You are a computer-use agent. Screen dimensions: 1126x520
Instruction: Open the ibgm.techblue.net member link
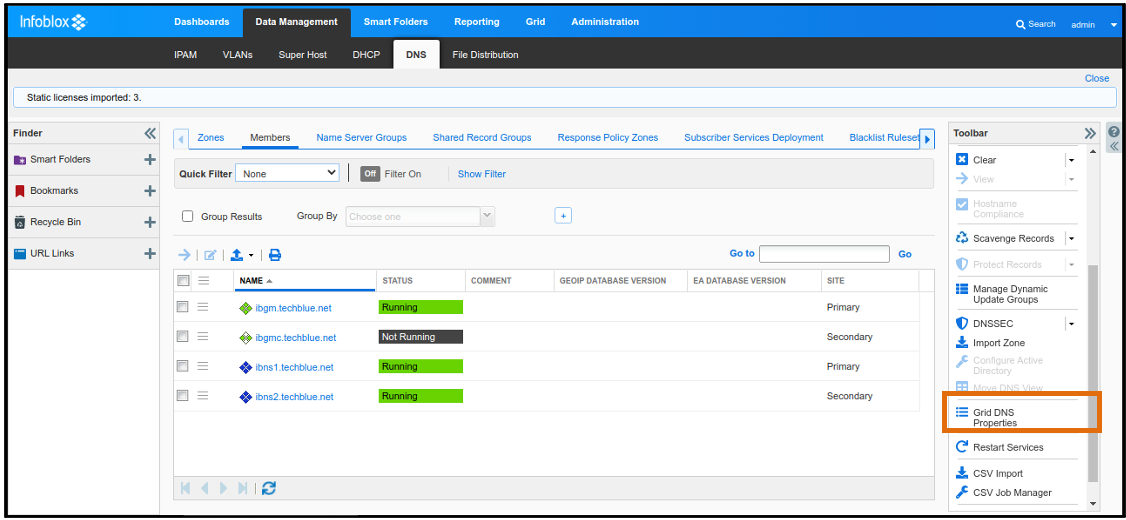coord(293,308)
